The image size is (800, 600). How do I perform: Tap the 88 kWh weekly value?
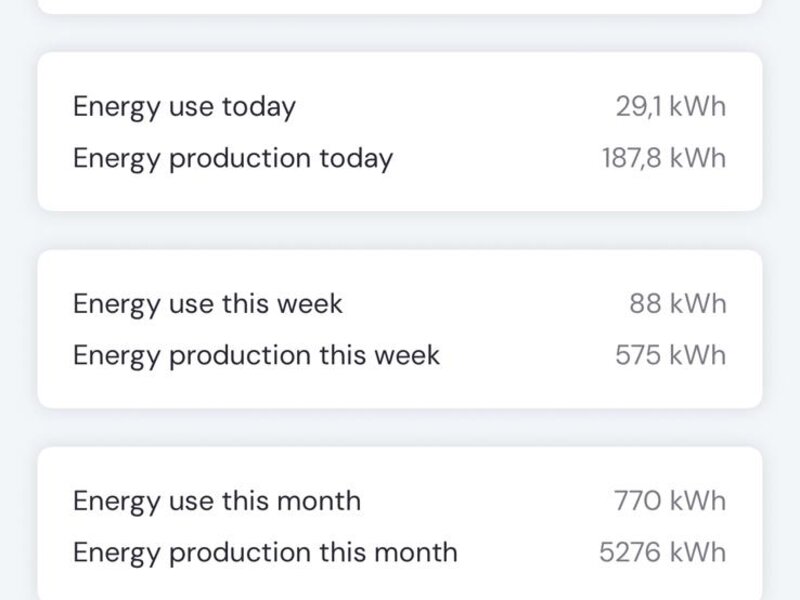(x=677, y=303)
